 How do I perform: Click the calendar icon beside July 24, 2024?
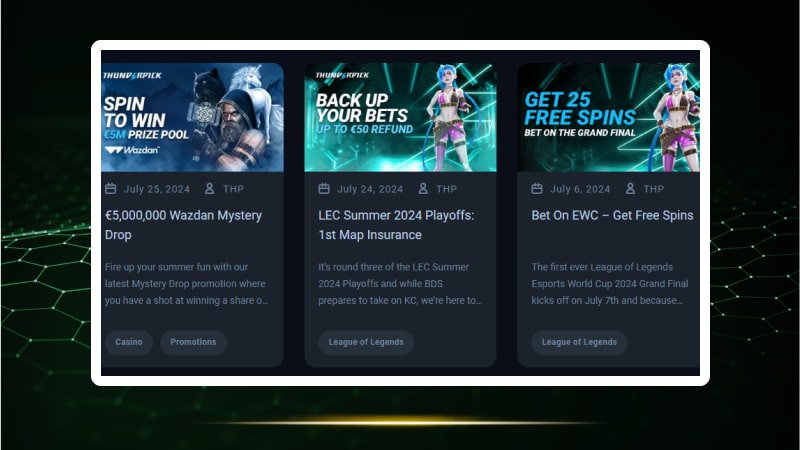(x=324, y=189)
